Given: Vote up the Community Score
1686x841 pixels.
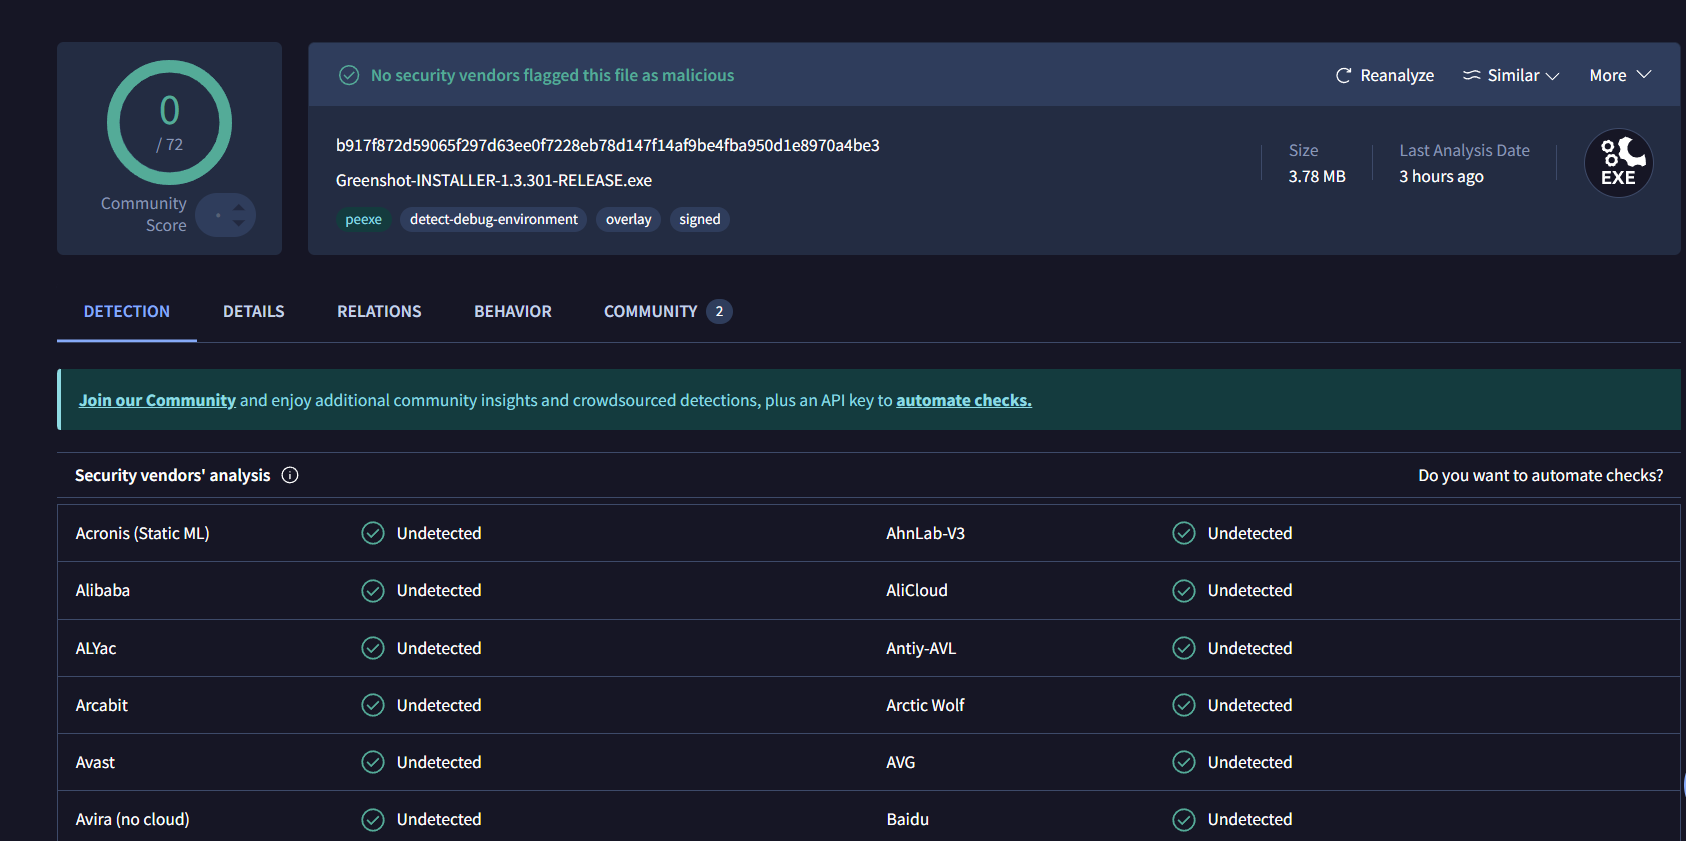Looking at the screenshot, I should (x=239, y=208).
